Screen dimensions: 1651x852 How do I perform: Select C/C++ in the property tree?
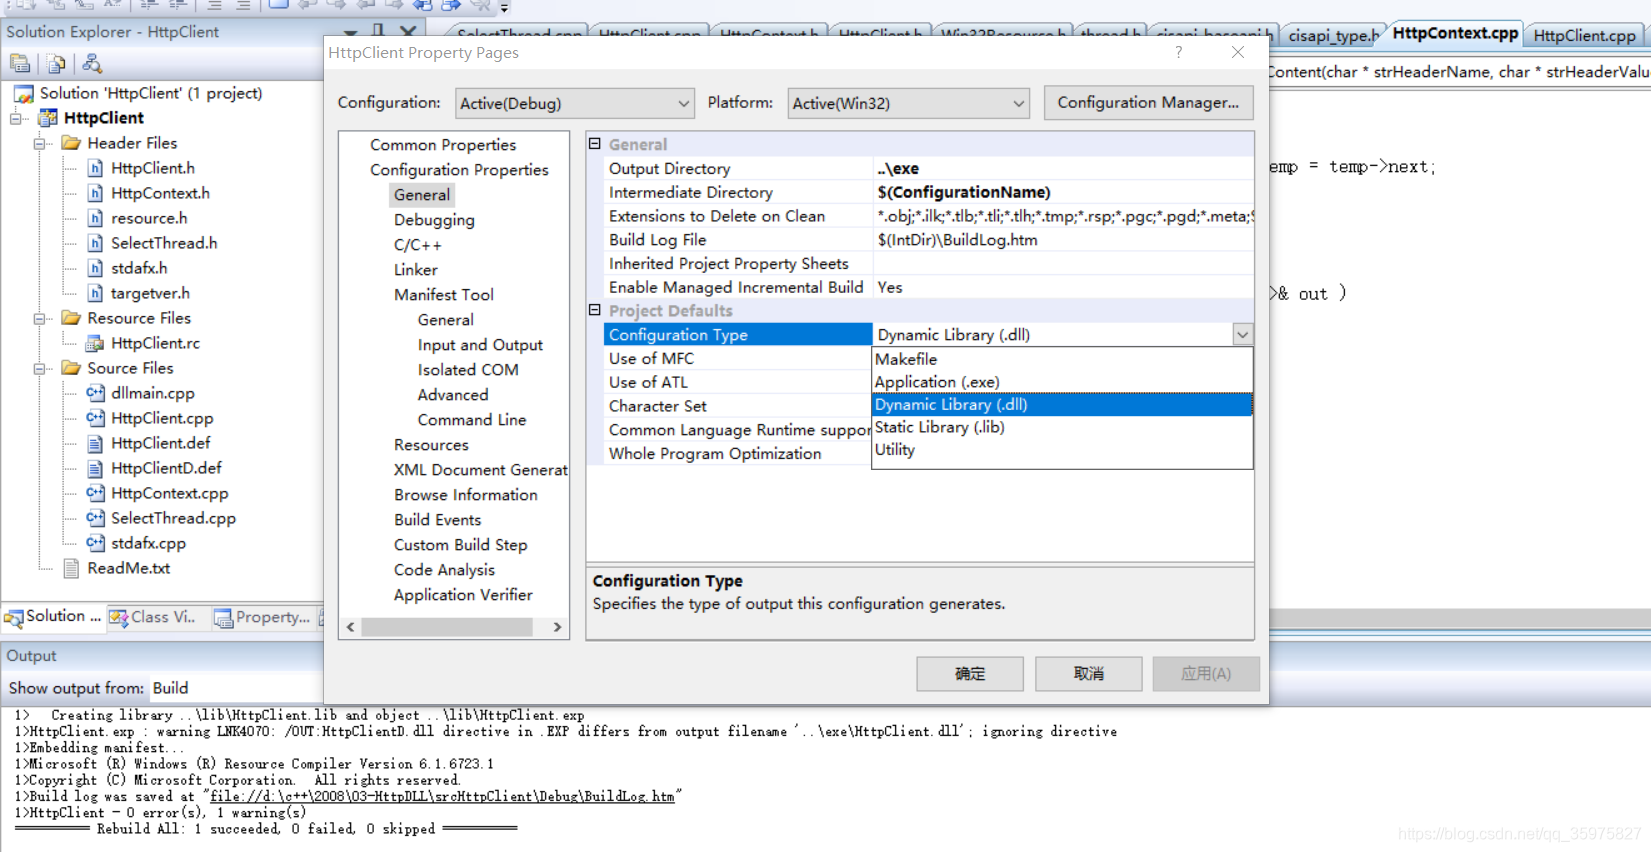417,245
